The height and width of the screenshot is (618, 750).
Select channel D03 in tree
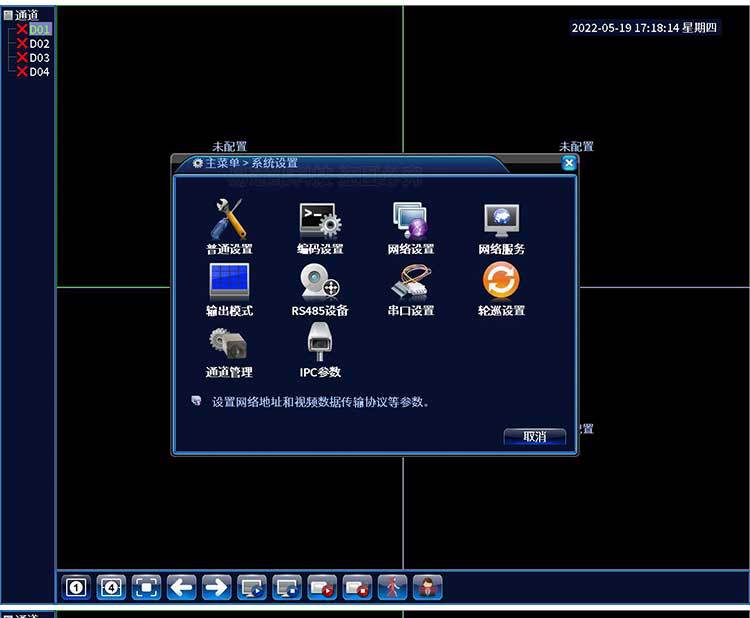pos(40,58)
